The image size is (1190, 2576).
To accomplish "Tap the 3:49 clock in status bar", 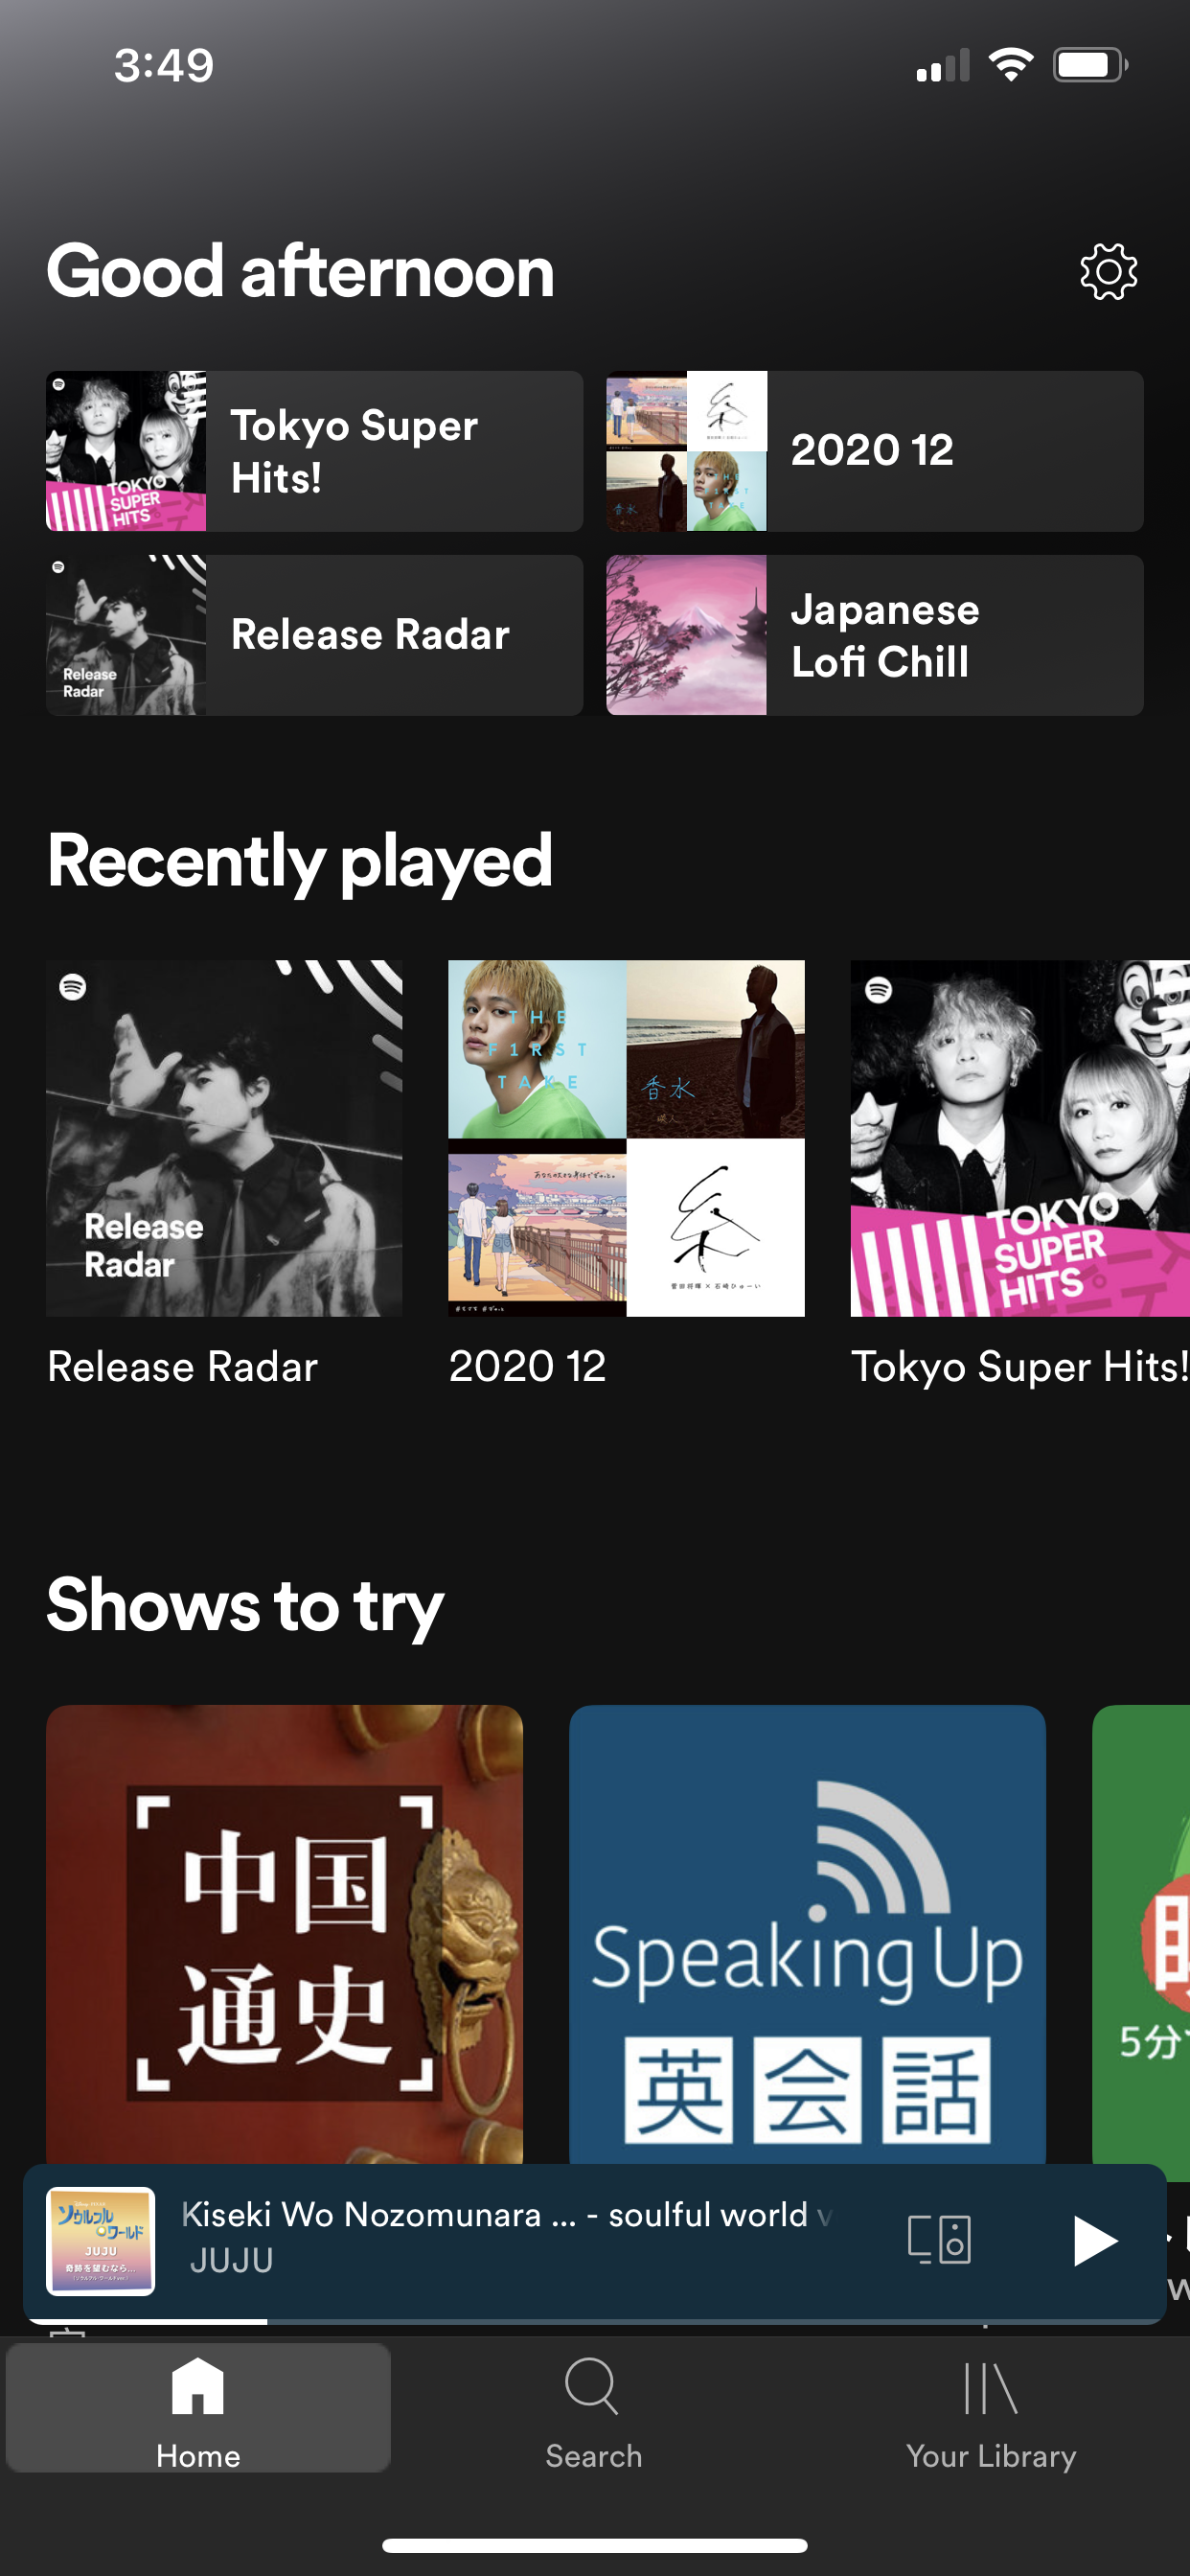I will pos(164,65).
